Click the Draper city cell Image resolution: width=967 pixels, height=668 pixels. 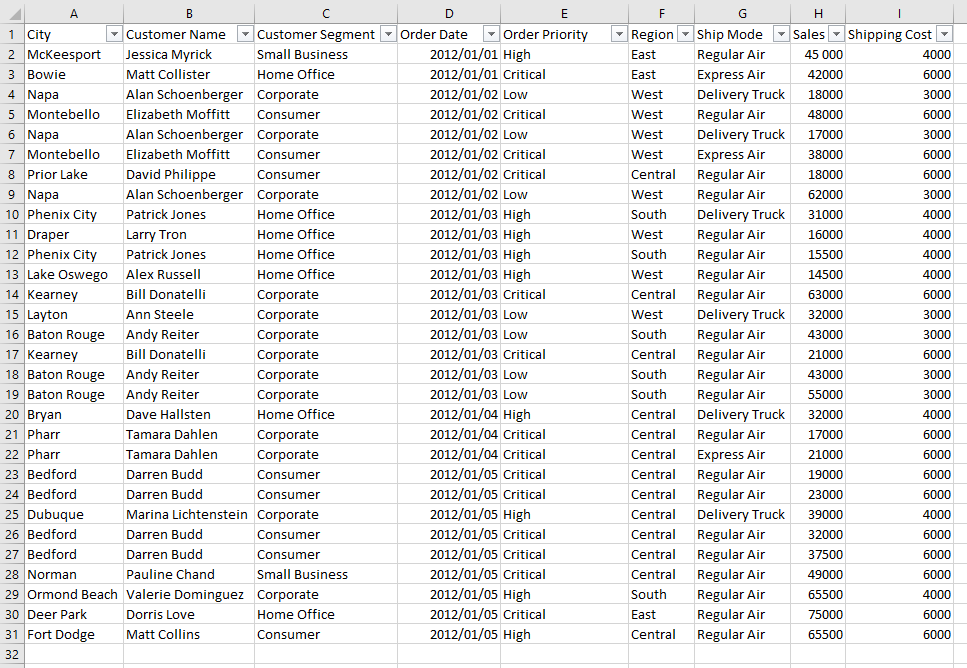(x=74, y=234)
